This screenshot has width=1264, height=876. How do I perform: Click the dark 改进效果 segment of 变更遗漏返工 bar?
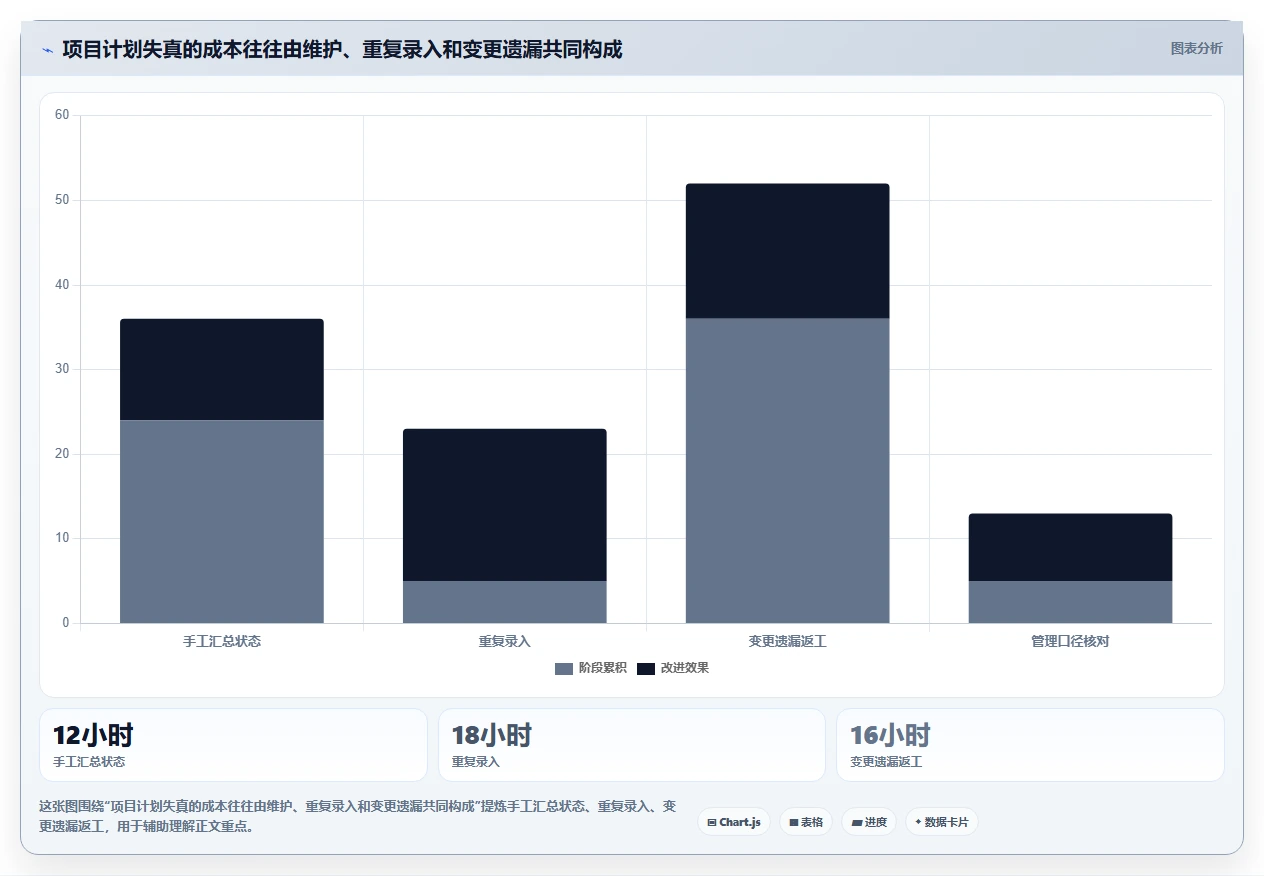tap(788, 251)
